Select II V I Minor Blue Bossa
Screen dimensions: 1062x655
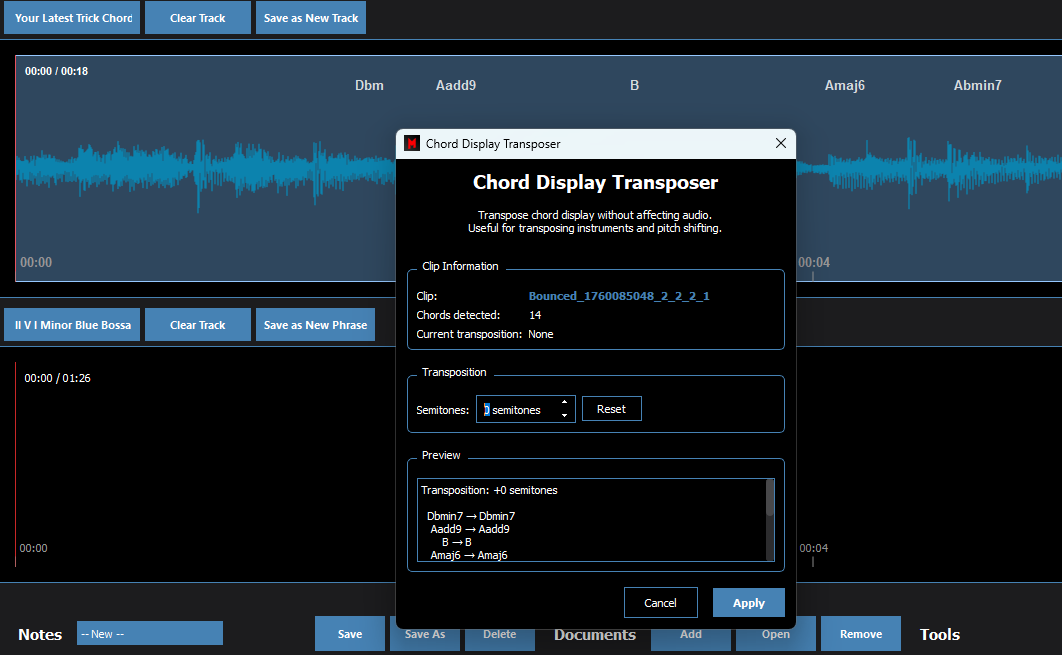pyautogui.click(x=73, y=325)
